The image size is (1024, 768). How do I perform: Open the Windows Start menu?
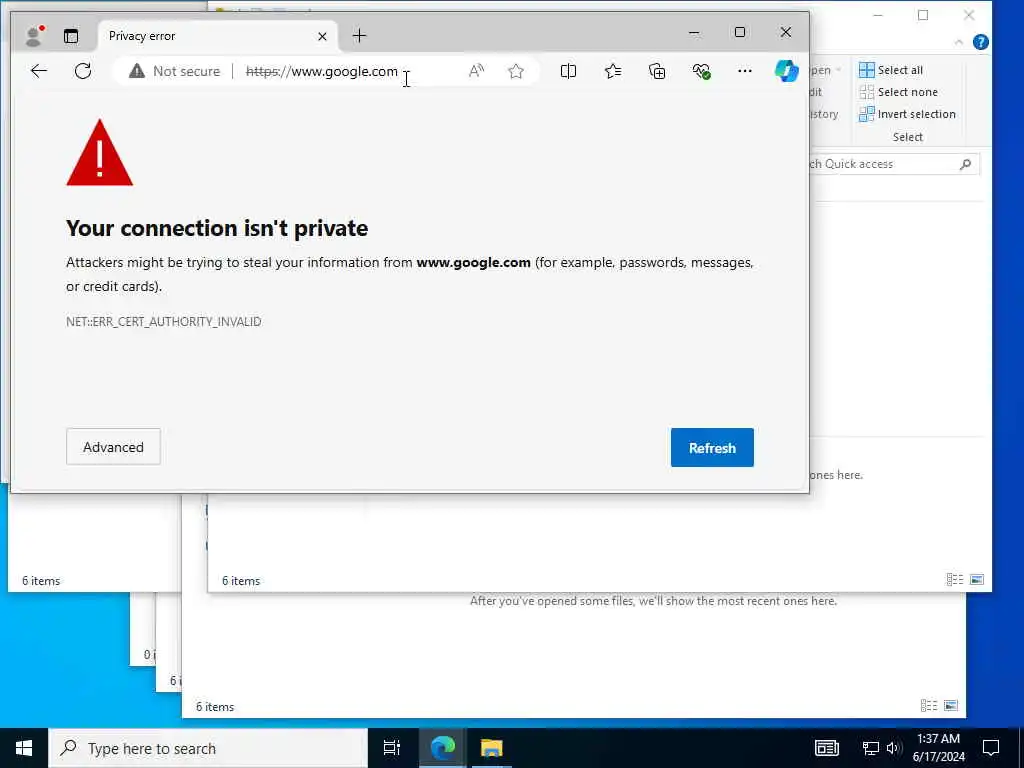(x=24, y=748)
